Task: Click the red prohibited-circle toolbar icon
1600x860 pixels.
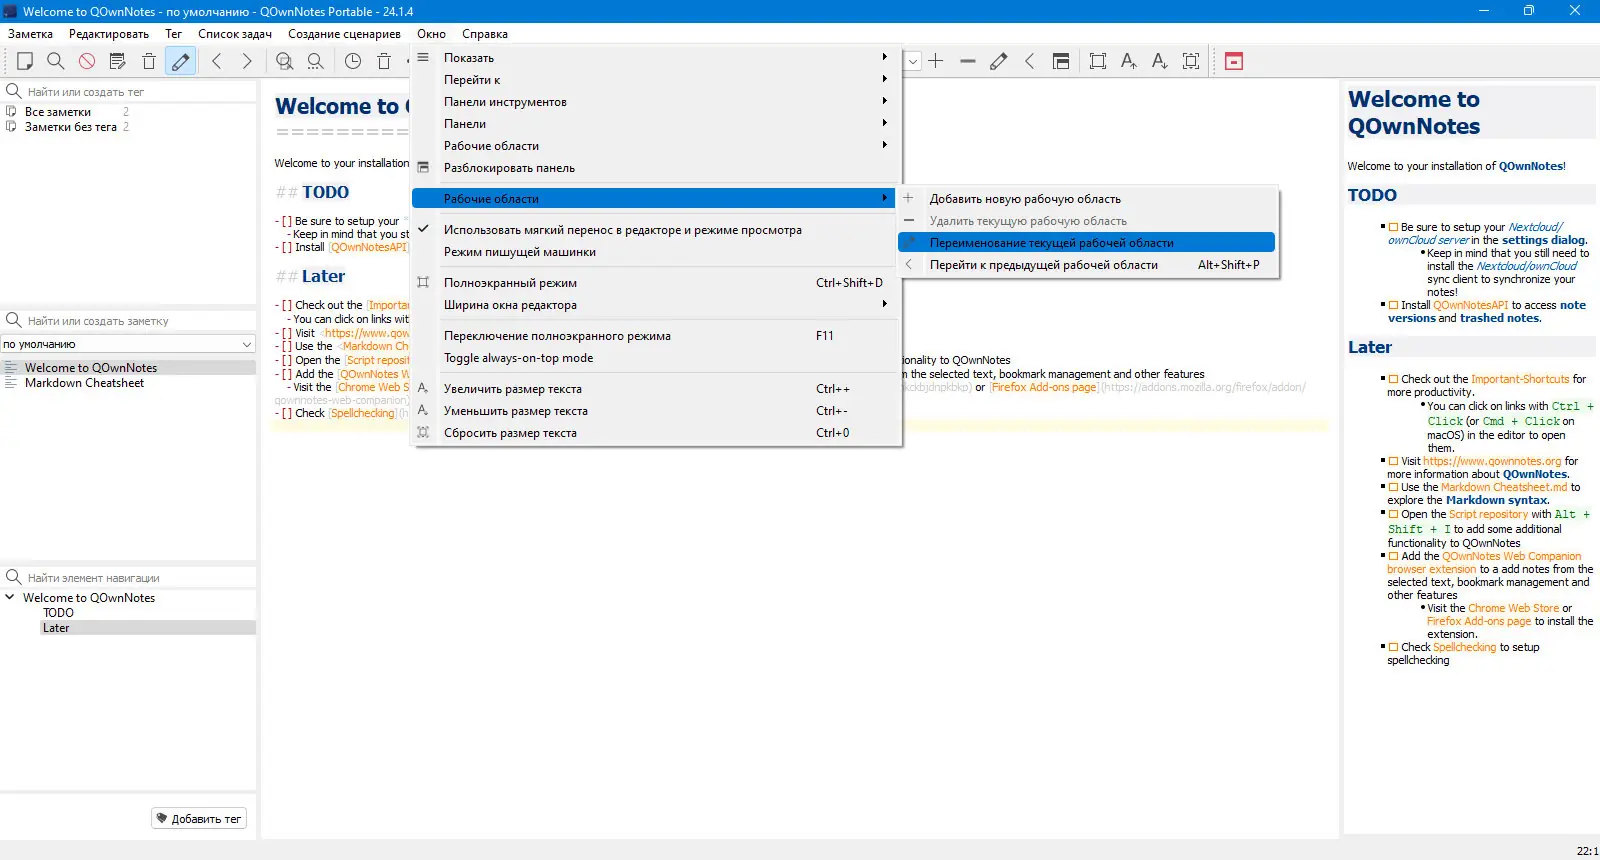Action: 87,61
